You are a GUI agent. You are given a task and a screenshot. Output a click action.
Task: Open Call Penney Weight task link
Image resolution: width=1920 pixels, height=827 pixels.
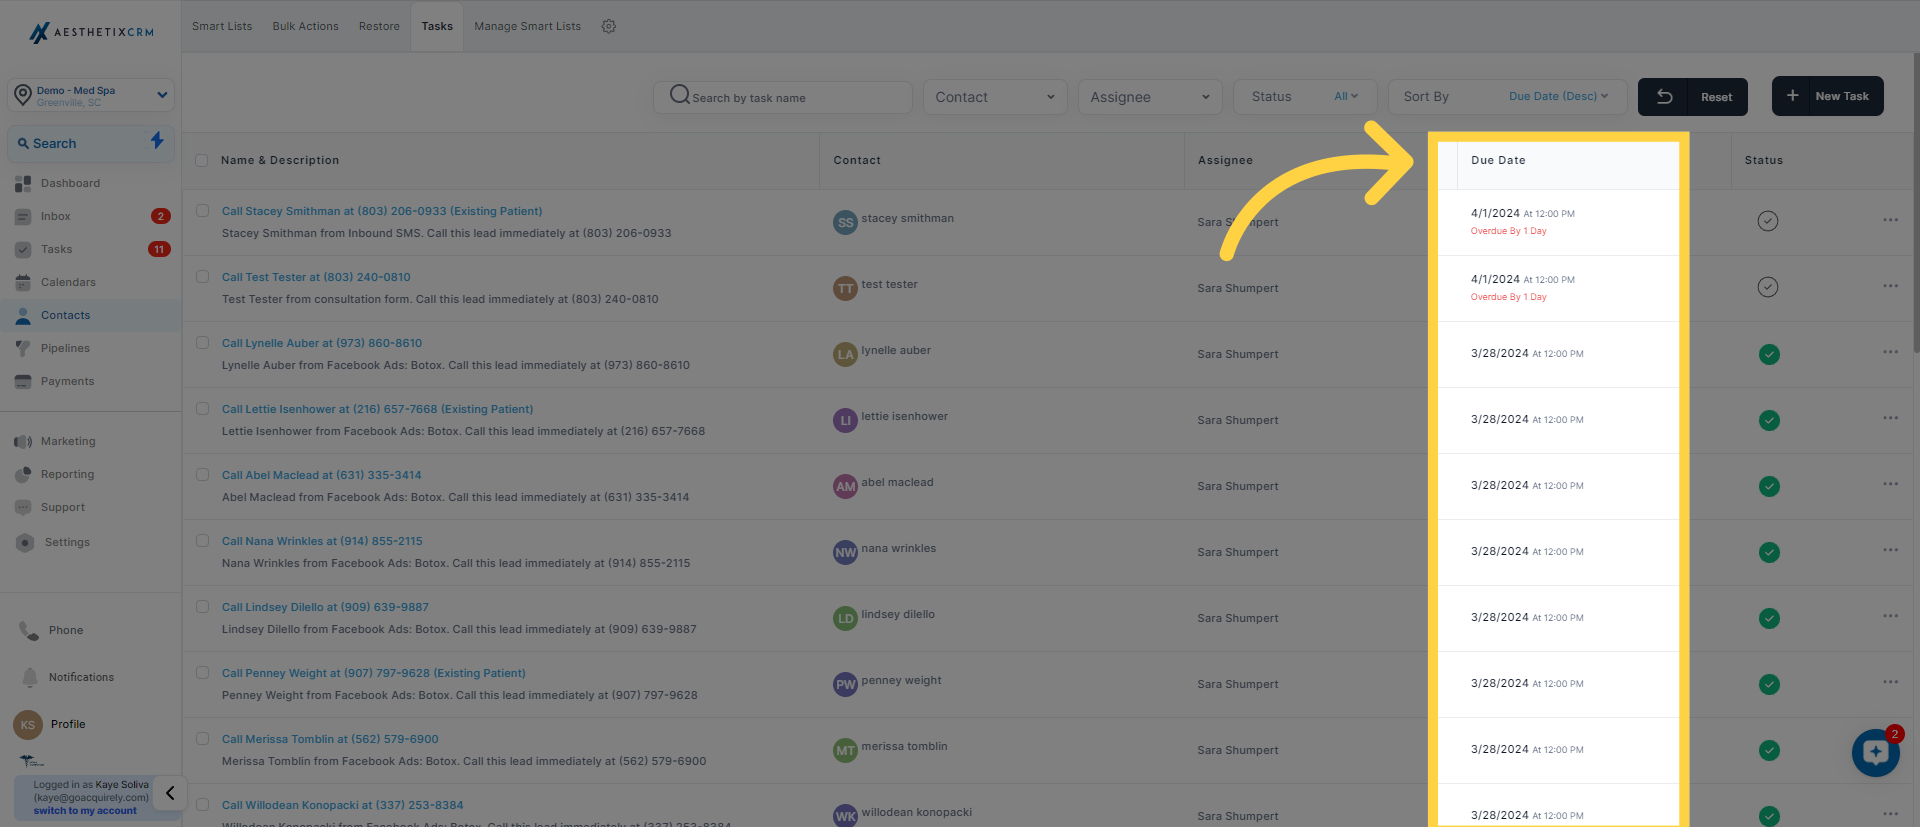coord(373,673)
